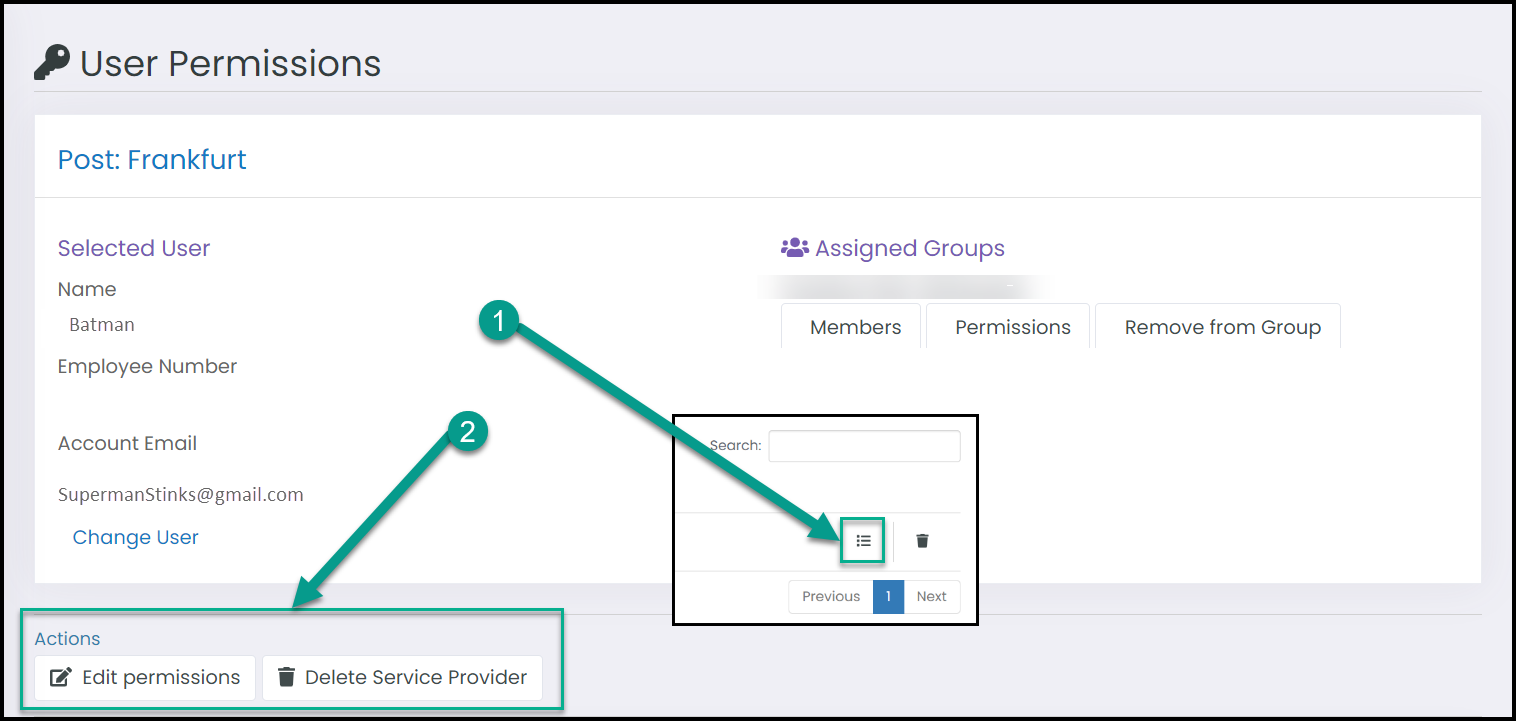This screenshot has width=1516, height=721.
Task: Click the Change User link
Action: coord(136,537)
